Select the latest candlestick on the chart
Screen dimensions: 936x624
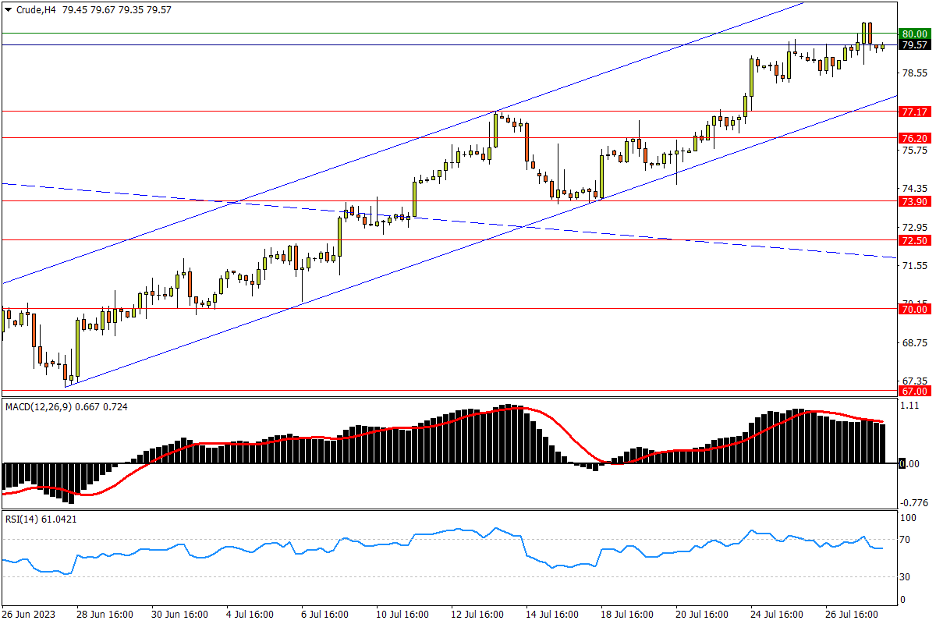[882, 46]
